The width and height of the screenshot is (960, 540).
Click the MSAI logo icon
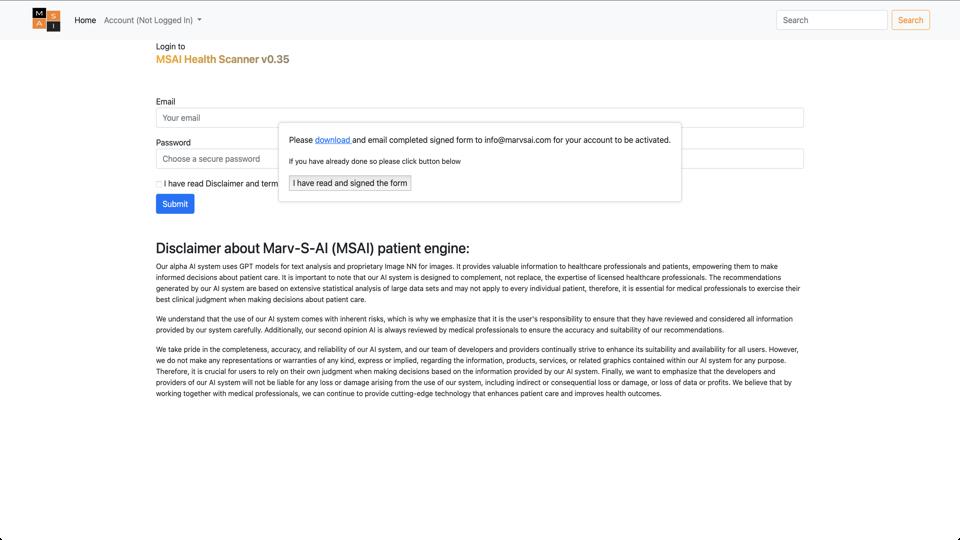[46, 20]
